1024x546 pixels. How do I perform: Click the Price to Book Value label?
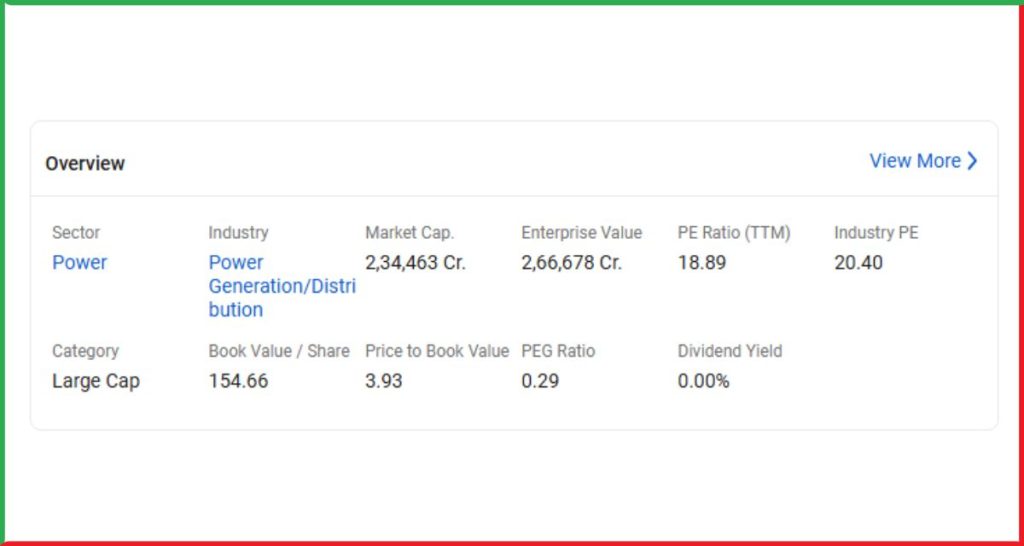(x=437, y=351)
